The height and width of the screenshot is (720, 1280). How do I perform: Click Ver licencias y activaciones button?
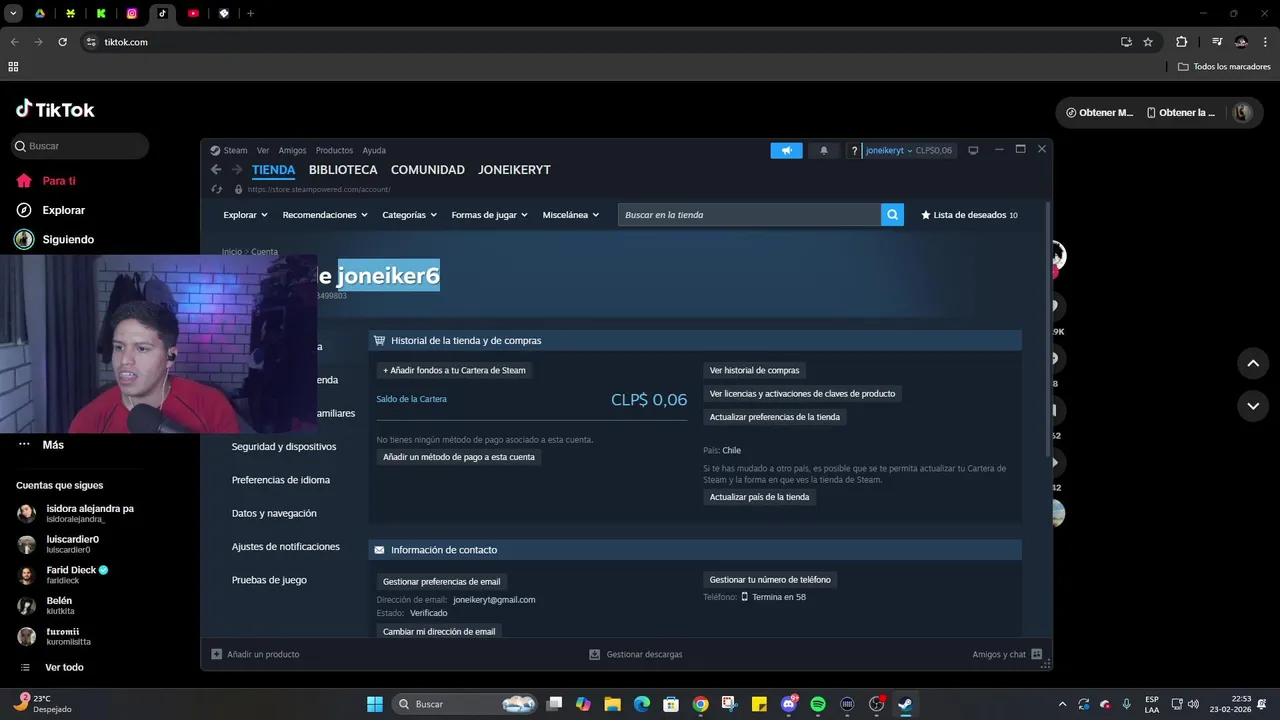pos(802,393)
